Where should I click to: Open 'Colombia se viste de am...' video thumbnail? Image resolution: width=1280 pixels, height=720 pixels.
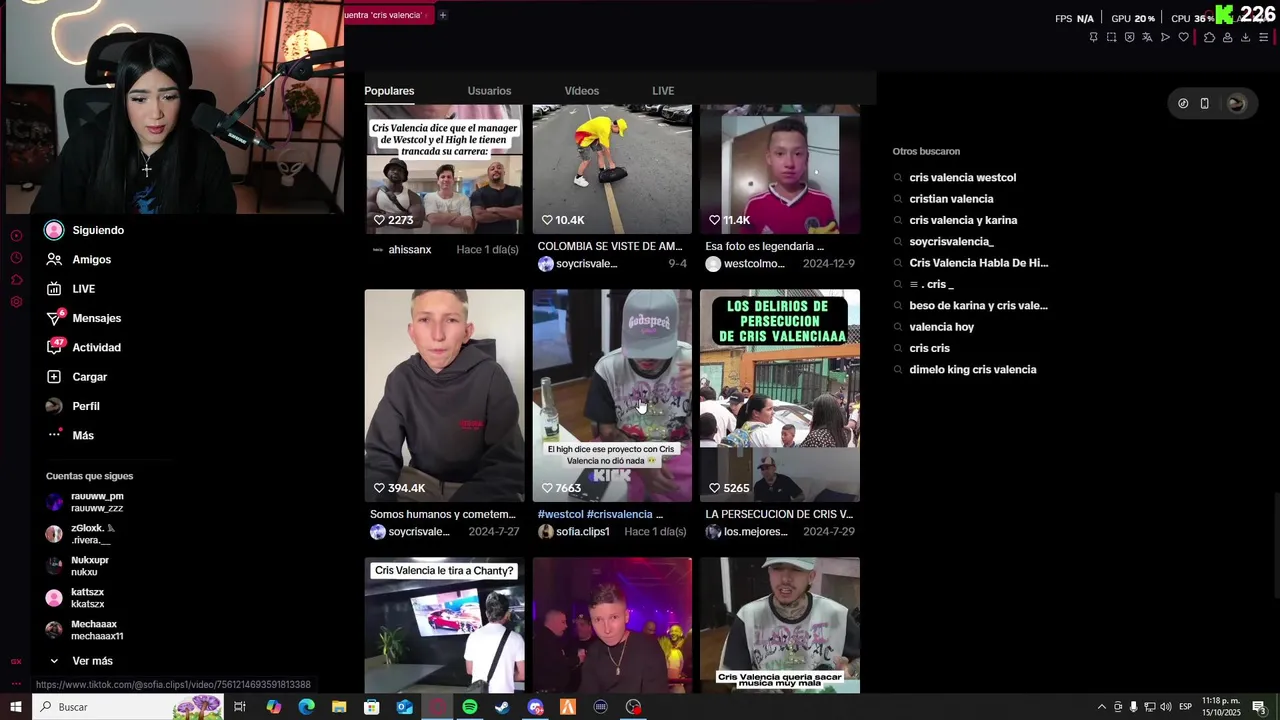coord(612,169)
